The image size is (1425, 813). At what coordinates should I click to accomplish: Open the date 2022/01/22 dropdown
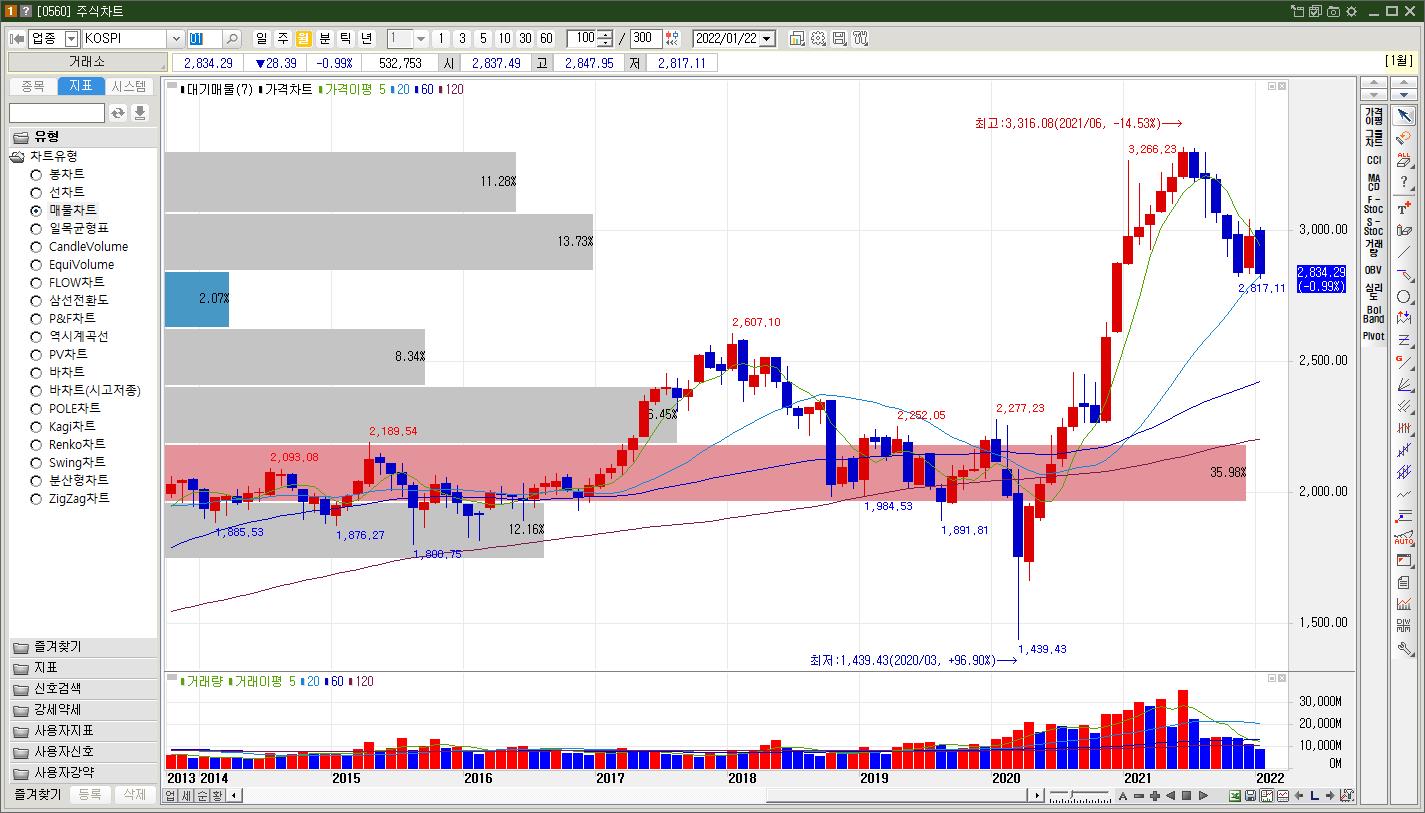(767, 39)
